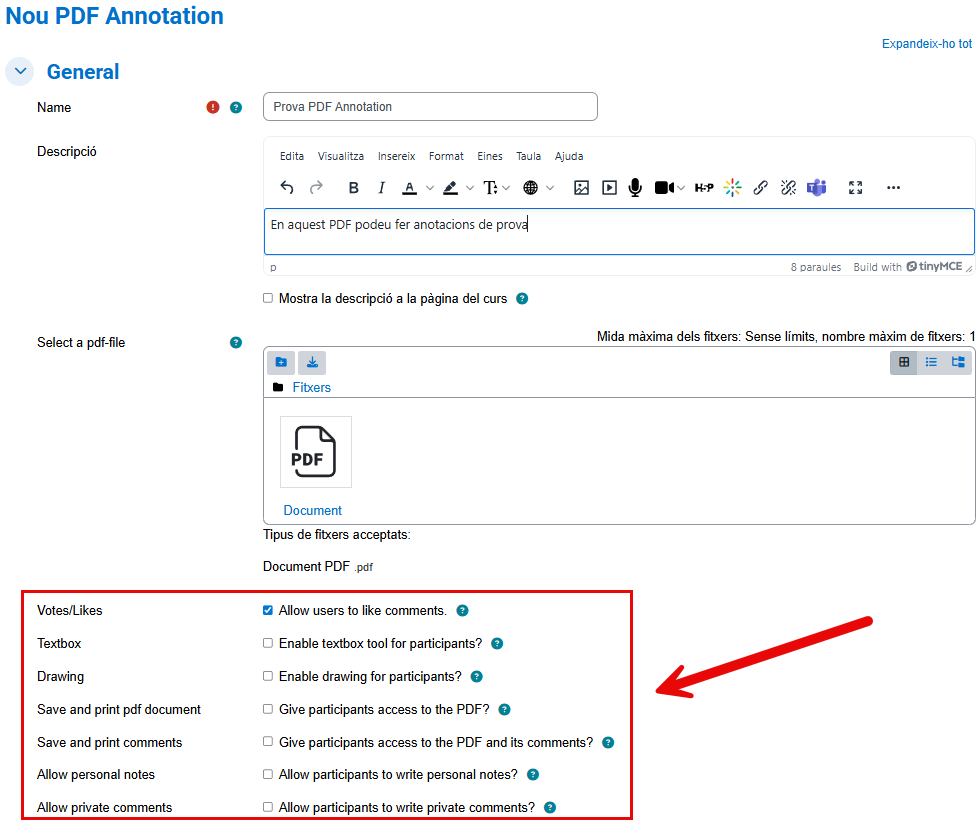Allow participants to write personal notes
The height and width of the screenshot is (828, 978).
tap(268, 774)
